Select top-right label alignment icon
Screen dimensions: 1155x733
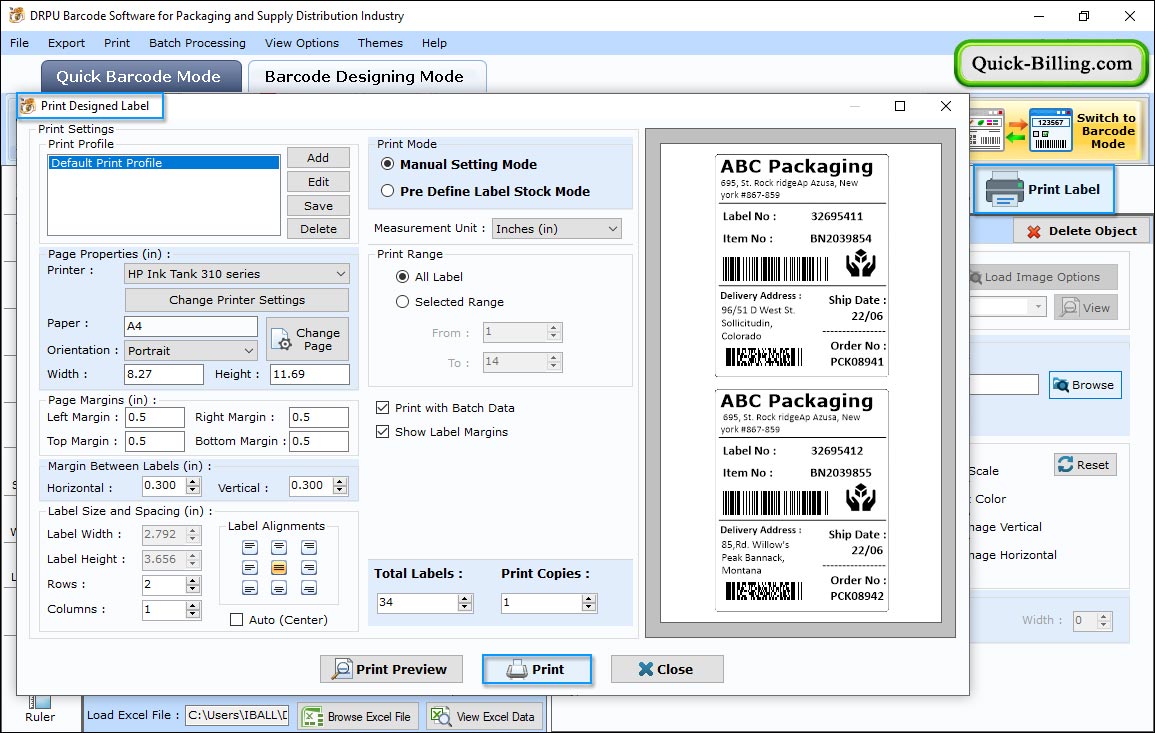309,547
